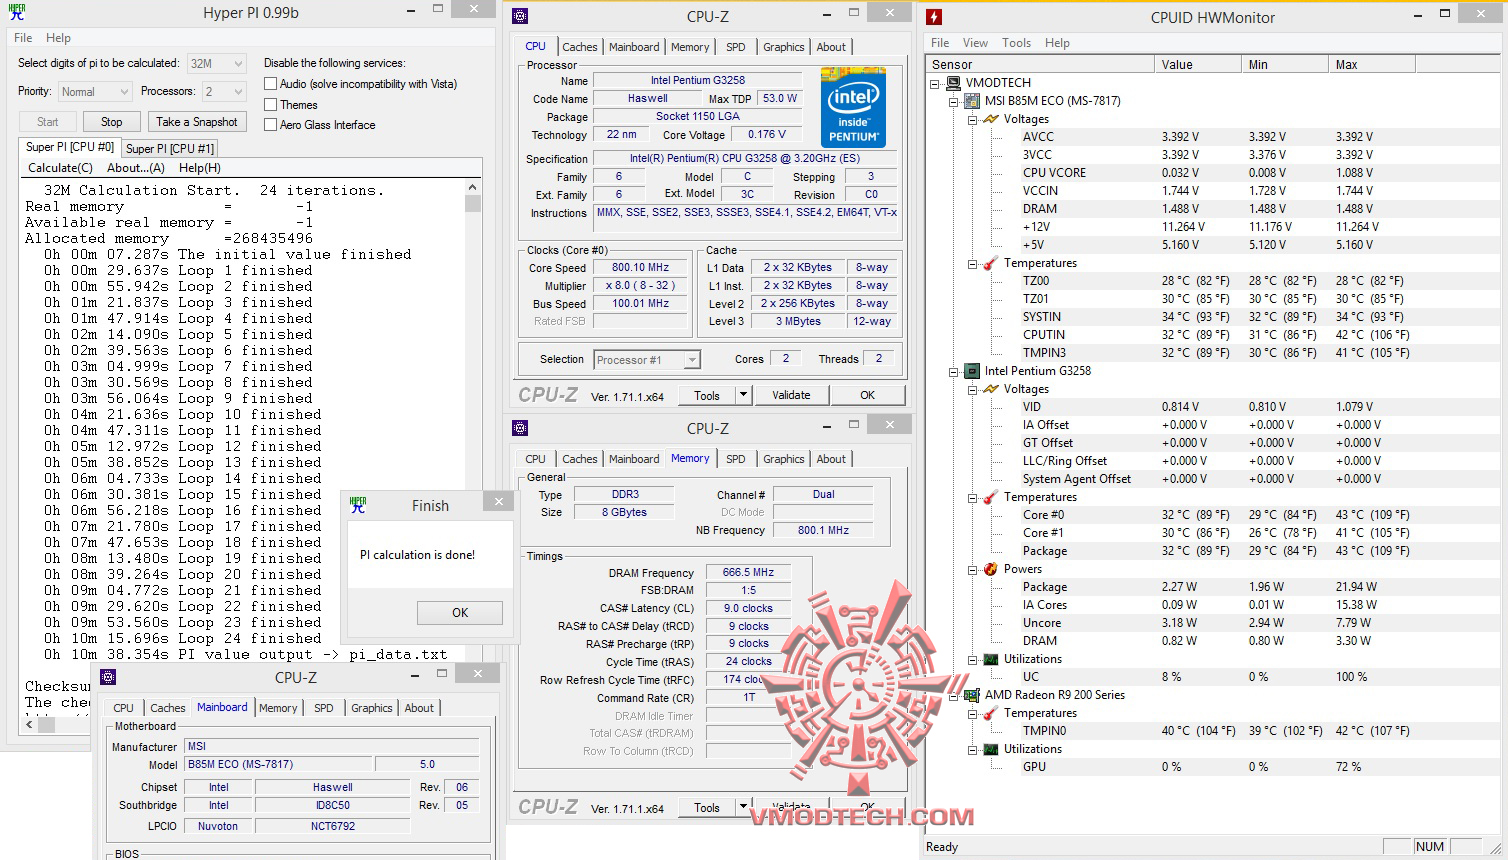Open the Hyper PI File menu
This screenshot has width=1508, height=860.
click(x=23, y=38)
